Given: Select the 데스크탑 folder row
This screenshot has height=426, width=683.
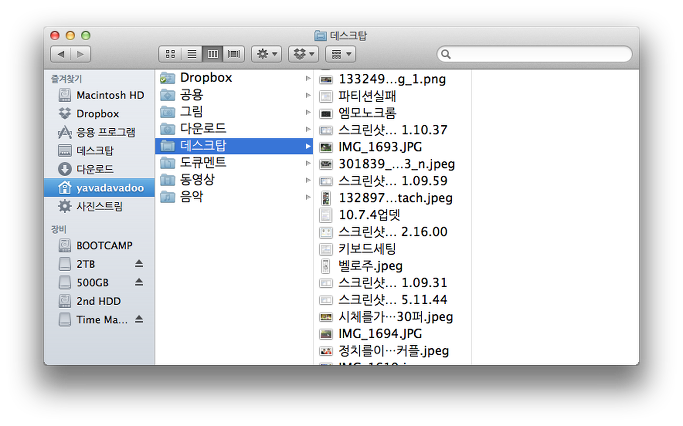Looking at the screenshot, I should tap(234, 146).
